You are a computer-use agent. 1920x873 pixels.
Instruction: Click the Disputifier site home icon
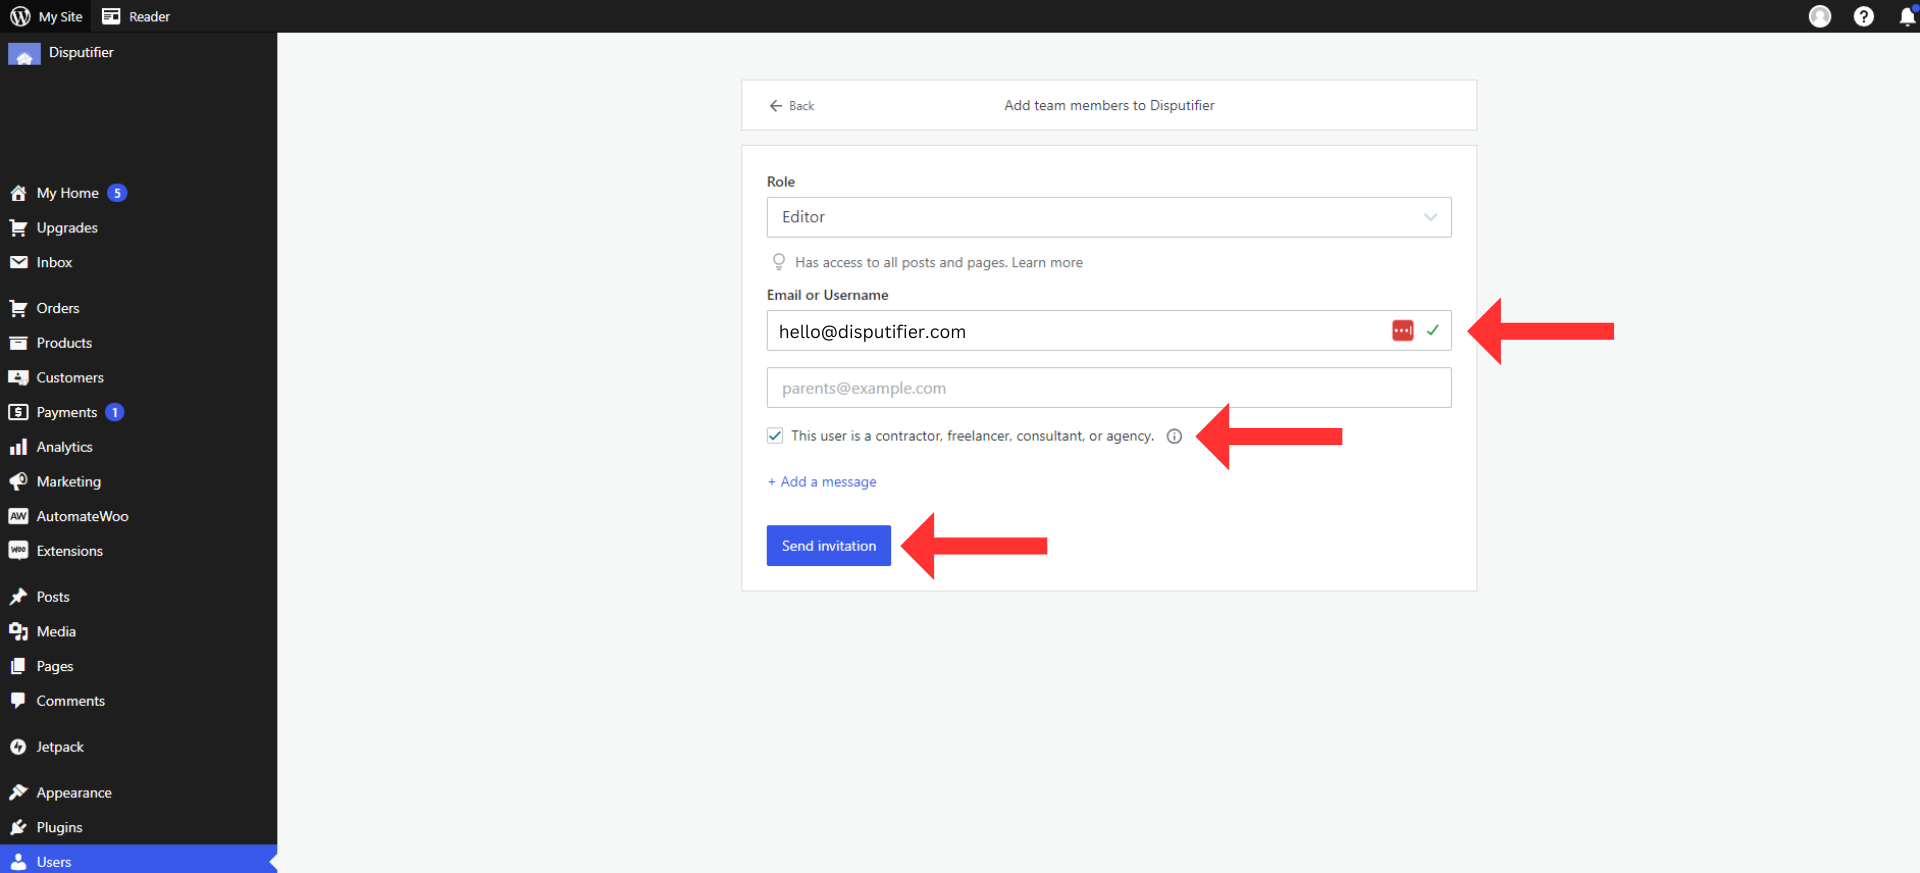[x=24, y=54]
